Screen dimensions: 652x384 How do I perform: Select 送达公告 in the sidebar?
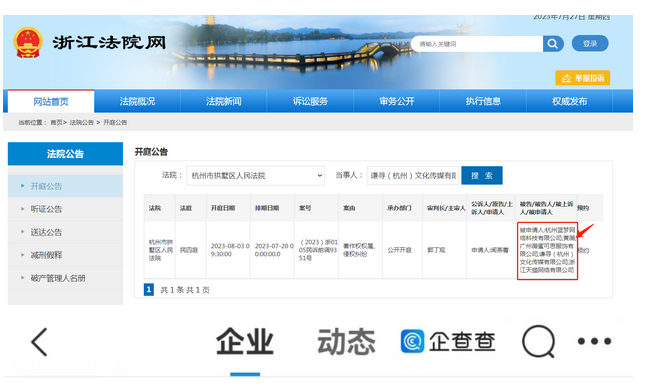[x=65, y=232]
